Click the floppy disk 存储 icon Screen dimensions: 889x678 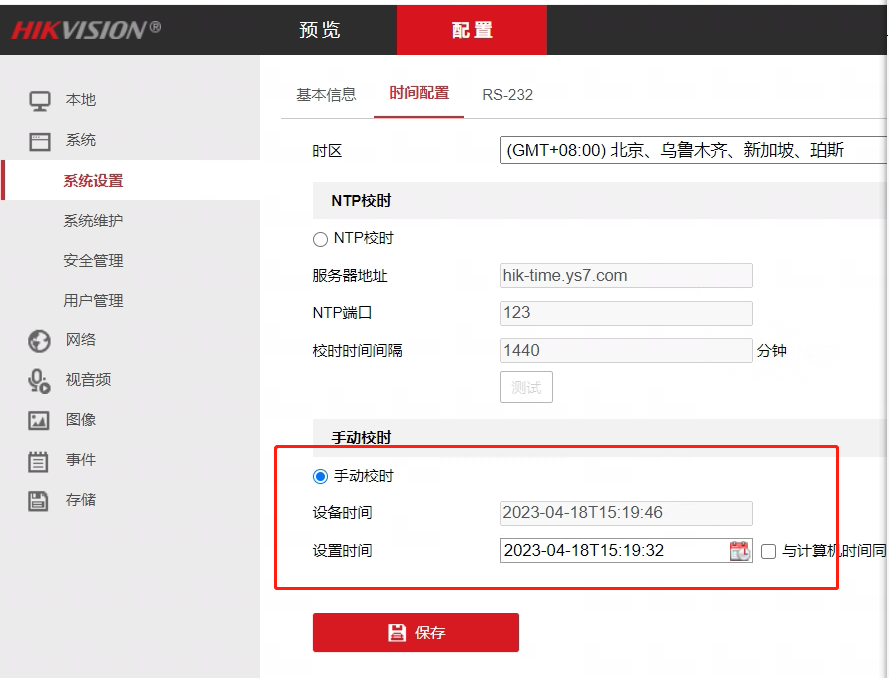[x=39, y=501]
